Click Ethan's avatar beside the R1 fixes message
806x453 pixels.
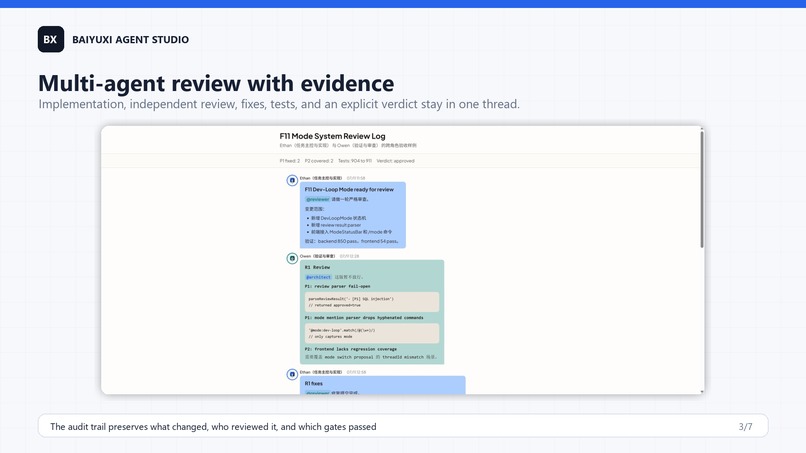[292, 374]
